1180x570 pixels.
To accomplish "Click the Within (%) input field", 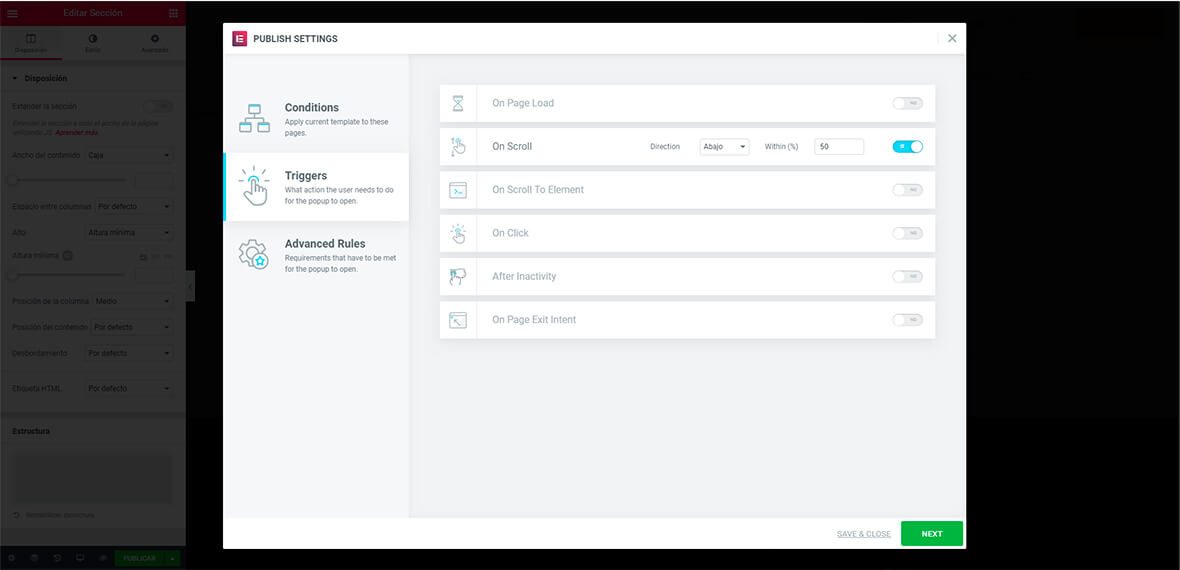I will pos(839,147).
